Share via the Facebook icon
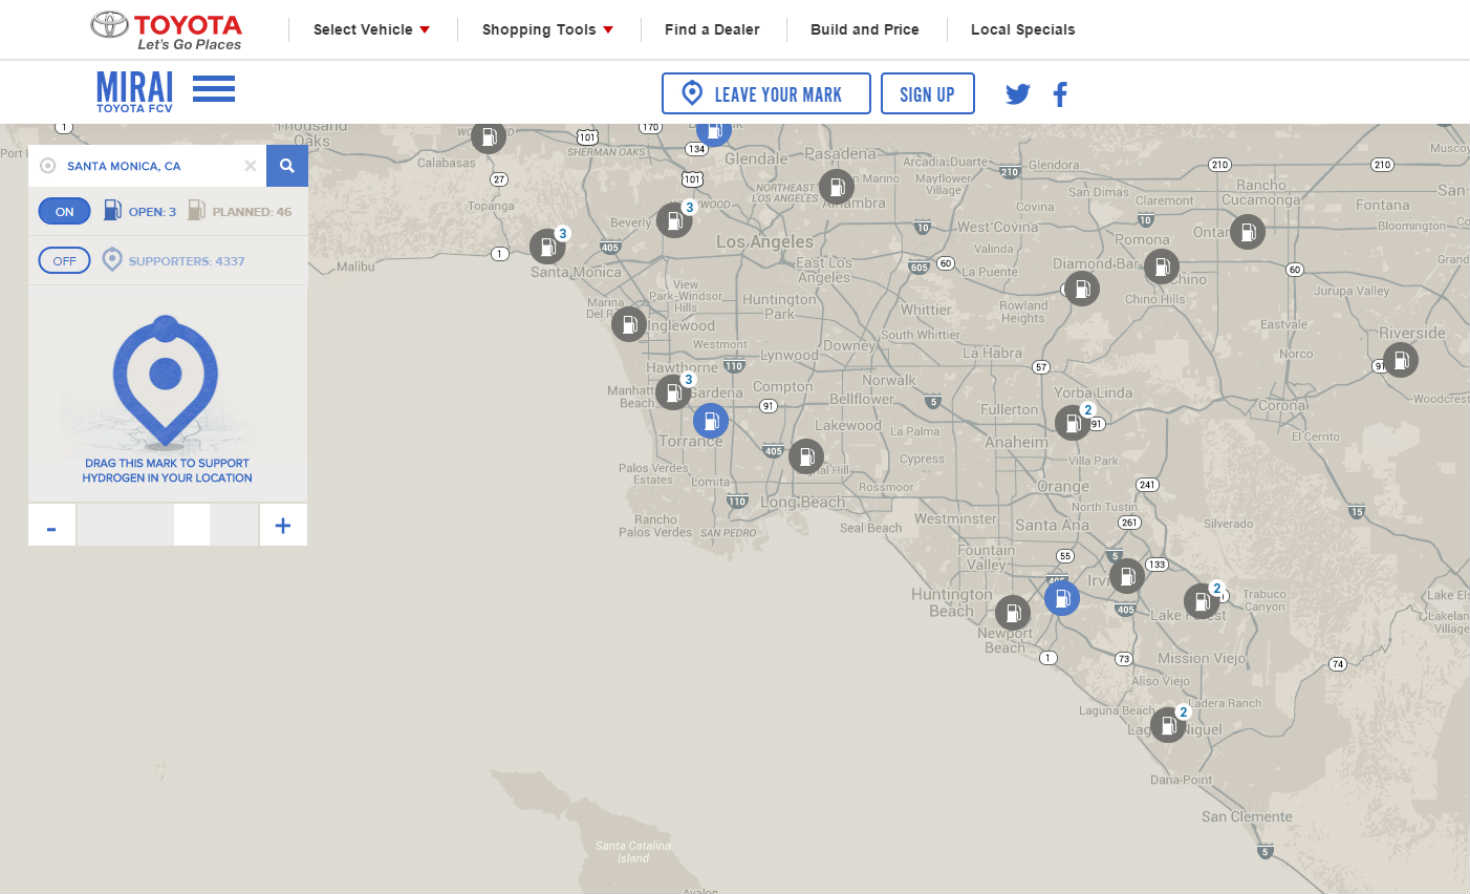The image size is (1470, 894). pyautogui.click(x=1060, y=94)
